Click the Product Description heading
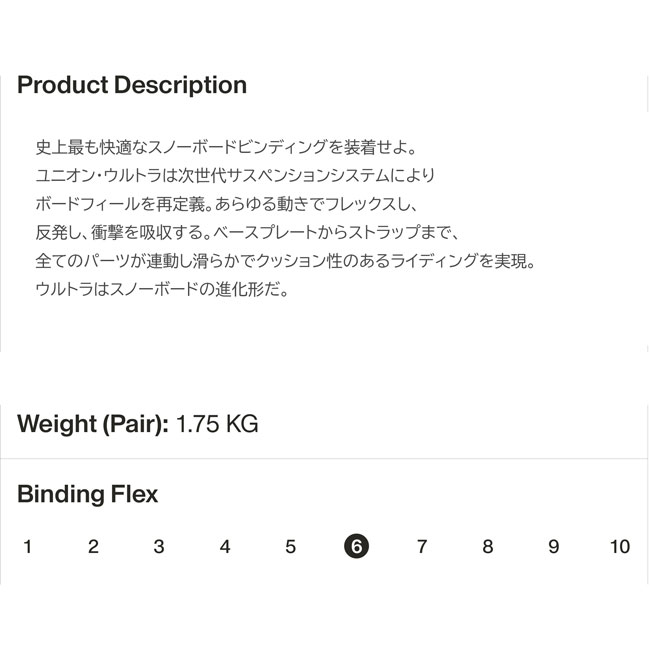The width and height of the screenshot is (650, 650). pyautogui.click(x=132, y=85)
